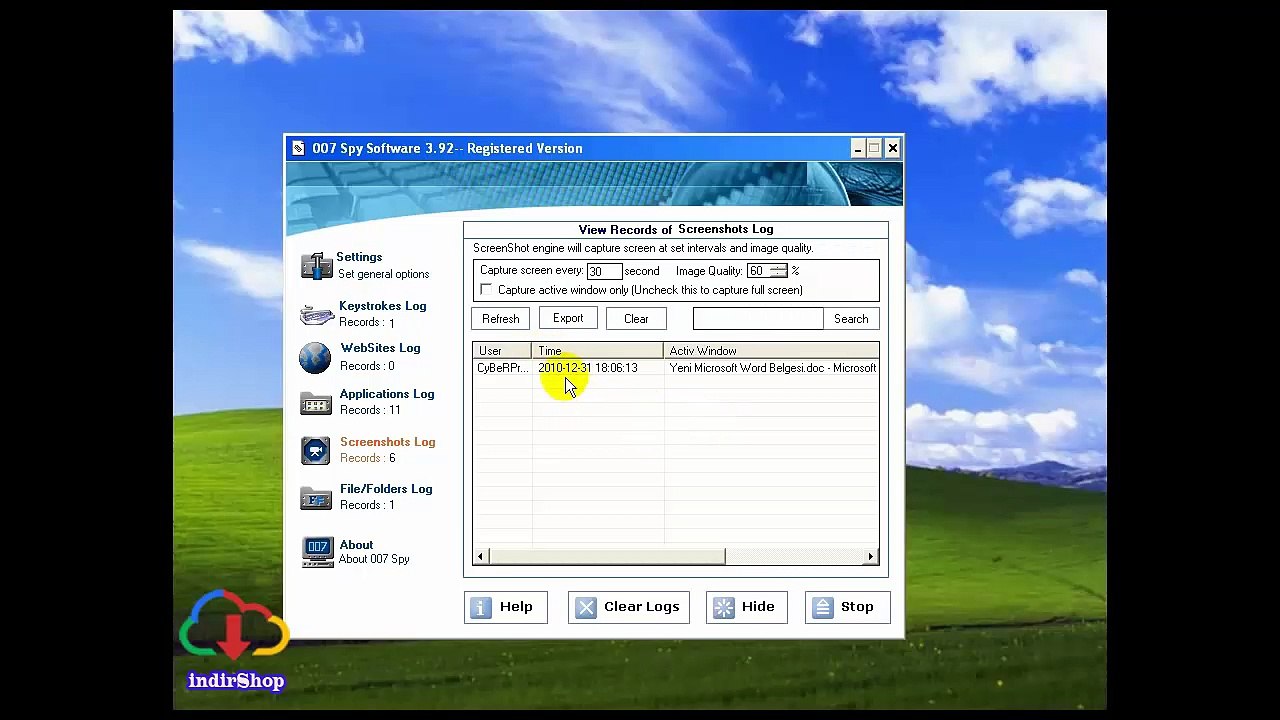Click the right arrow of horizontal scrollbar
Viewport: 1280px width, 720px height.
pos(871,557)
